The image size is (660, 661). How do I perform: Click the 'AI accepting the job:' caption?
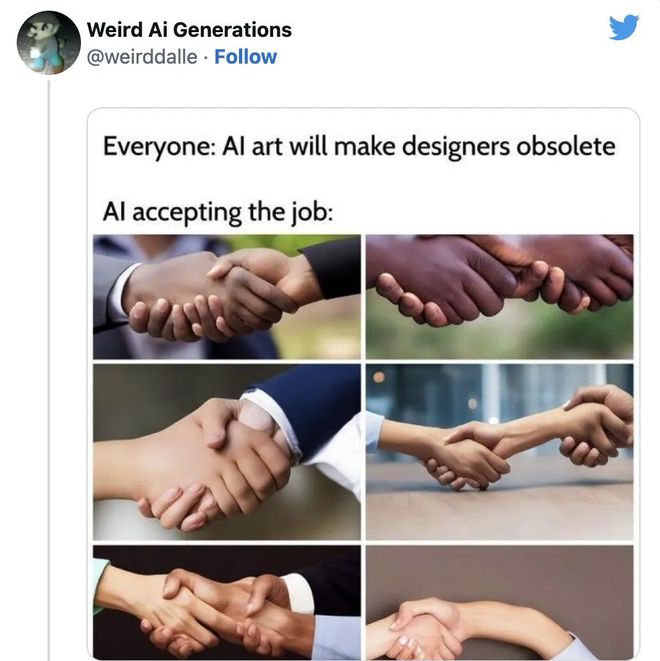pos(218,212)
